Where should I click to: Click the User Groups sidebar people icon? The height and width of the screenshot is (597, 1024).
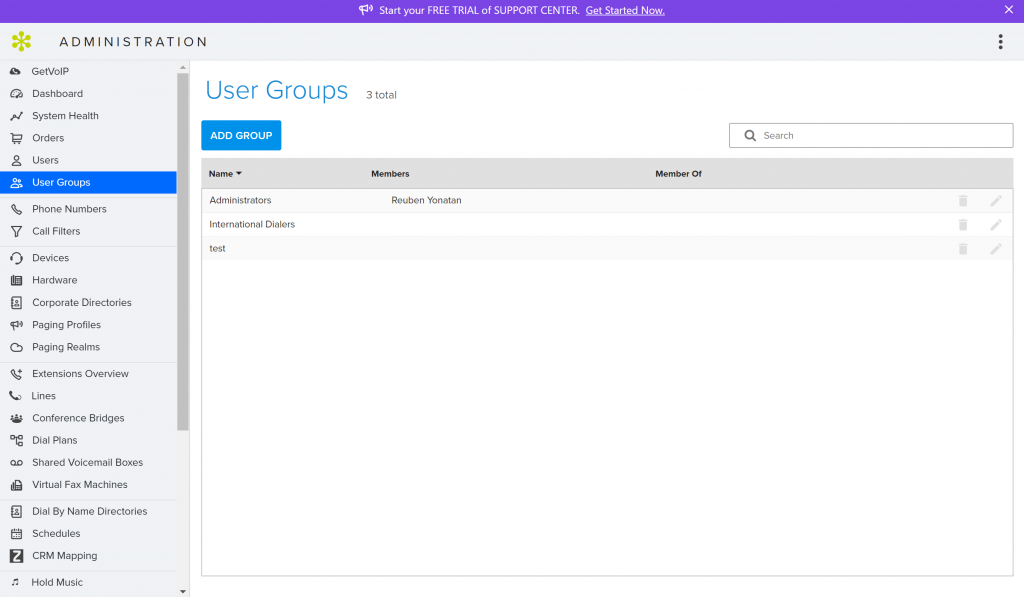pyautogui.click(x=16, y=182)
